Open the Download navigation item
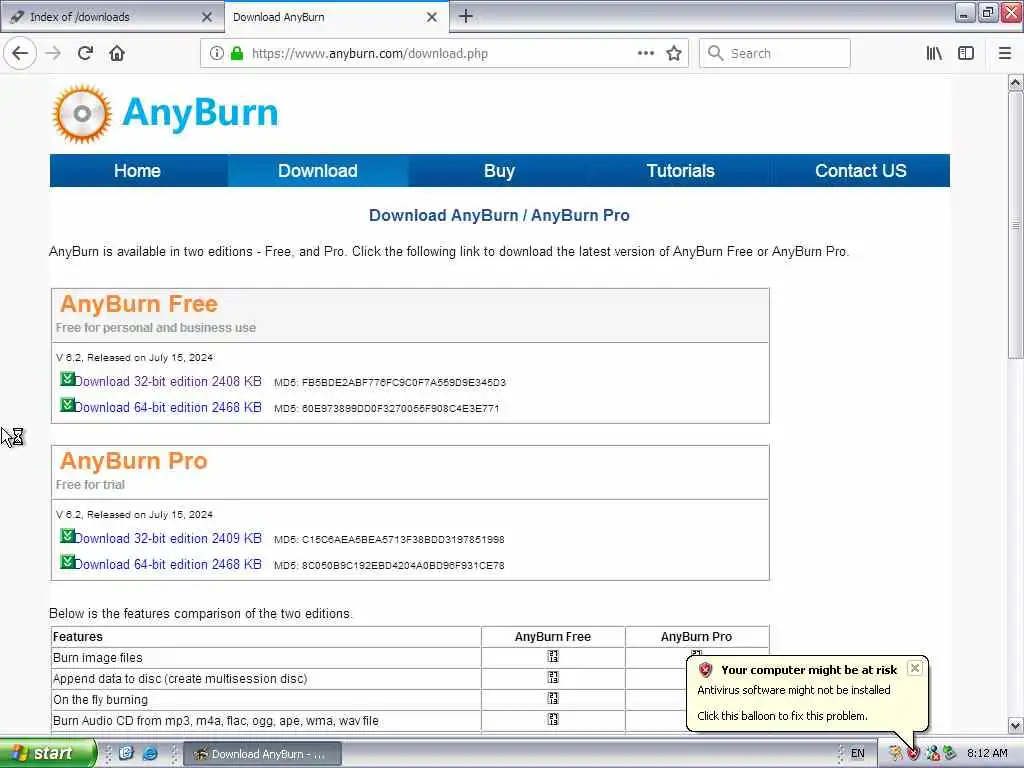The height and width of the screenshot is (768, 1024). [317, 170]
